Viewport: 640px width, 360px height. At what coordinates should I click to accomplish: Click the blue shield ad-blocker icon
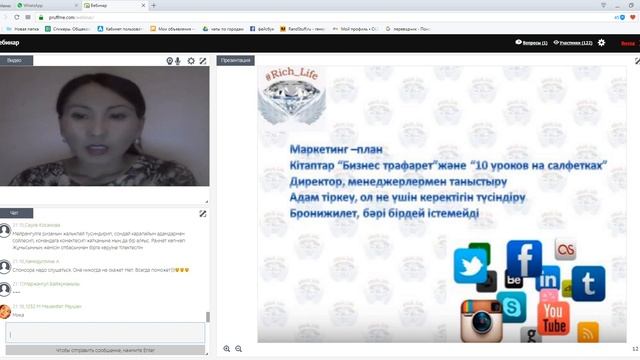622,17
